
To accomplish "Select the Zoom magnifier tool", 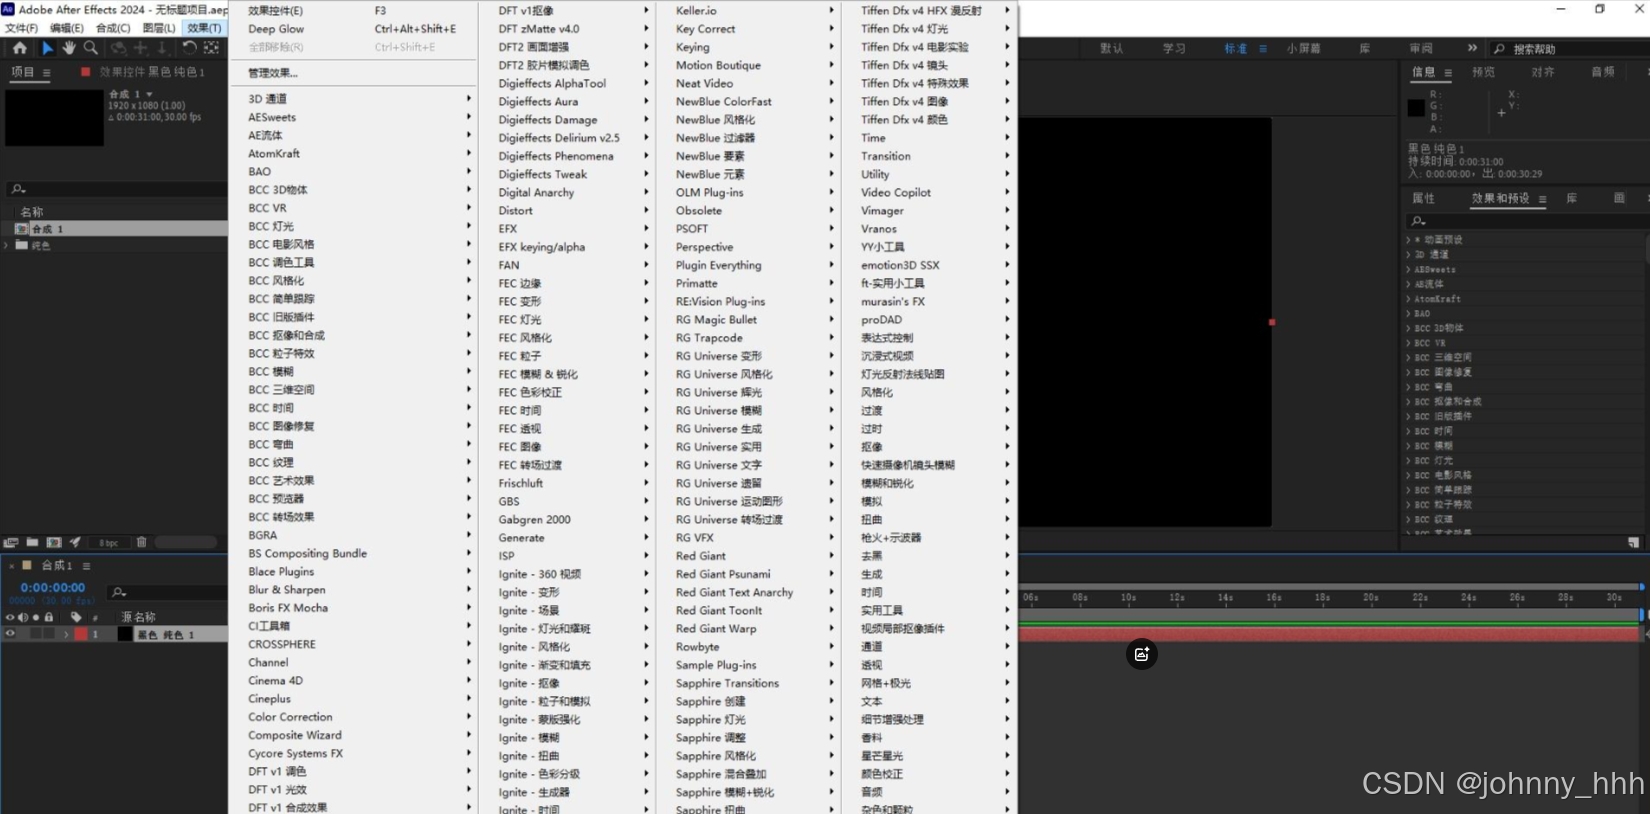I will [91, 48].
